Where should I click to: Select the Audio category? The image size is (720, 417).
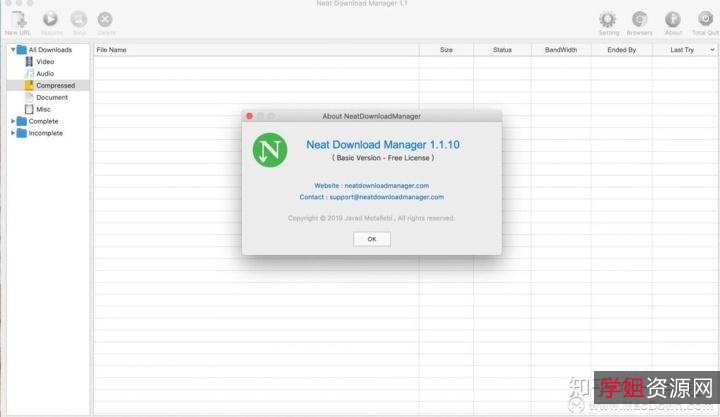click(45, 74)
